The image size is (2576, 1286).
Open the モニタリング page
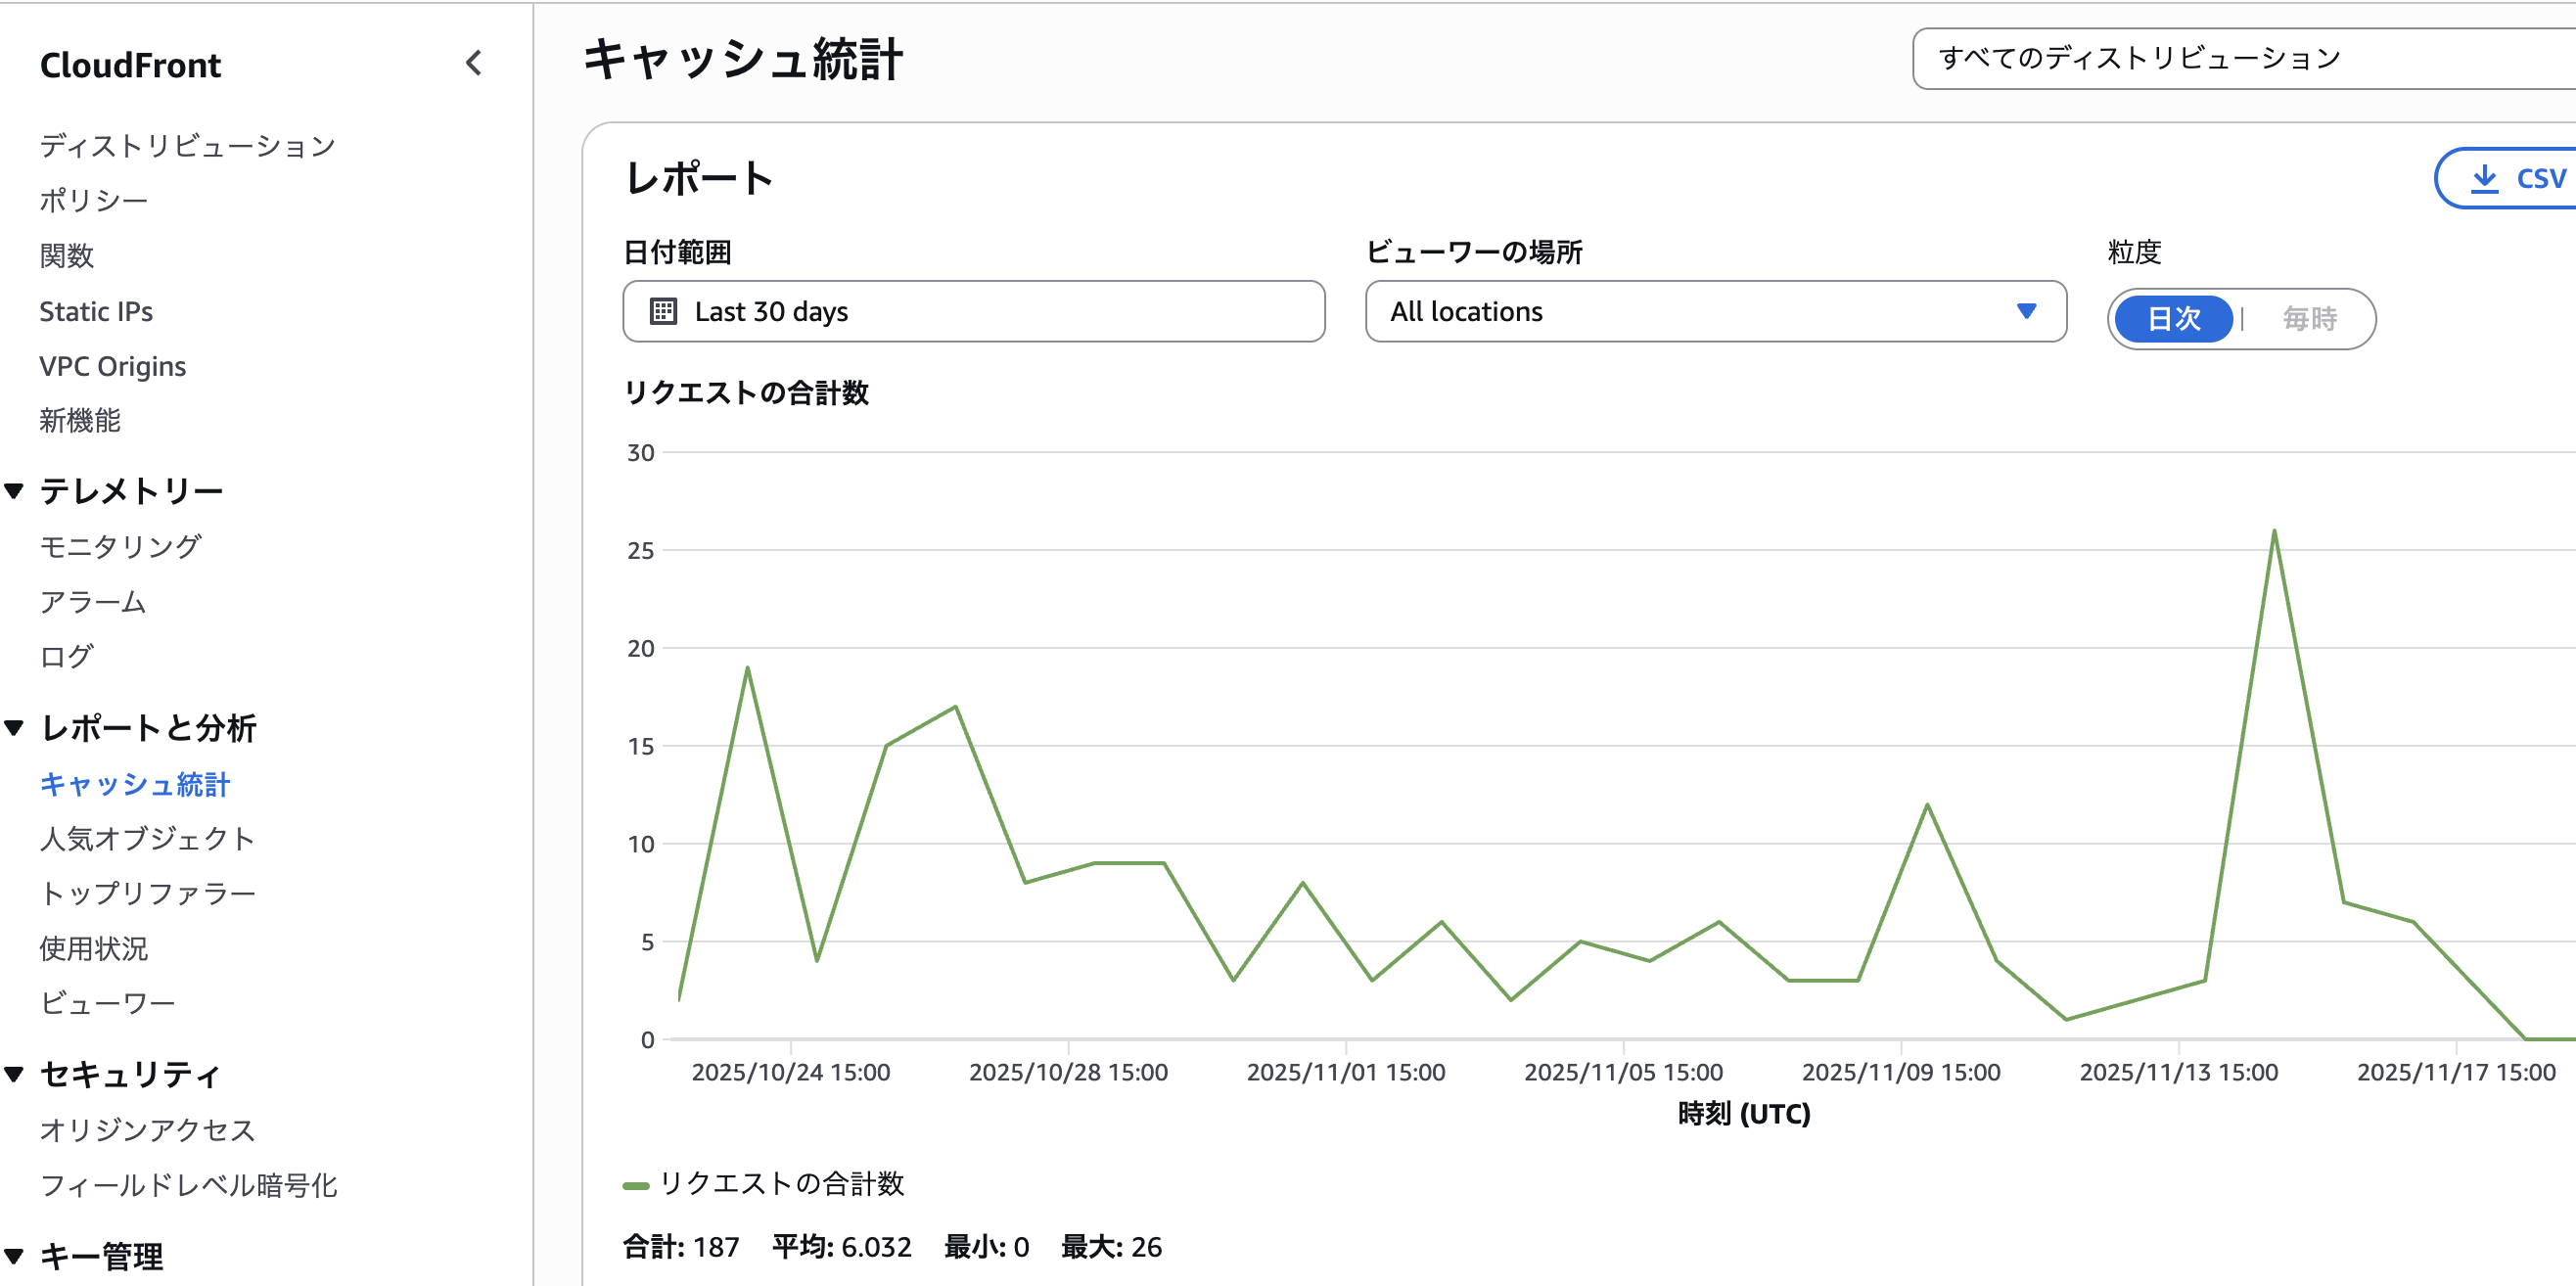coord(120,547)
